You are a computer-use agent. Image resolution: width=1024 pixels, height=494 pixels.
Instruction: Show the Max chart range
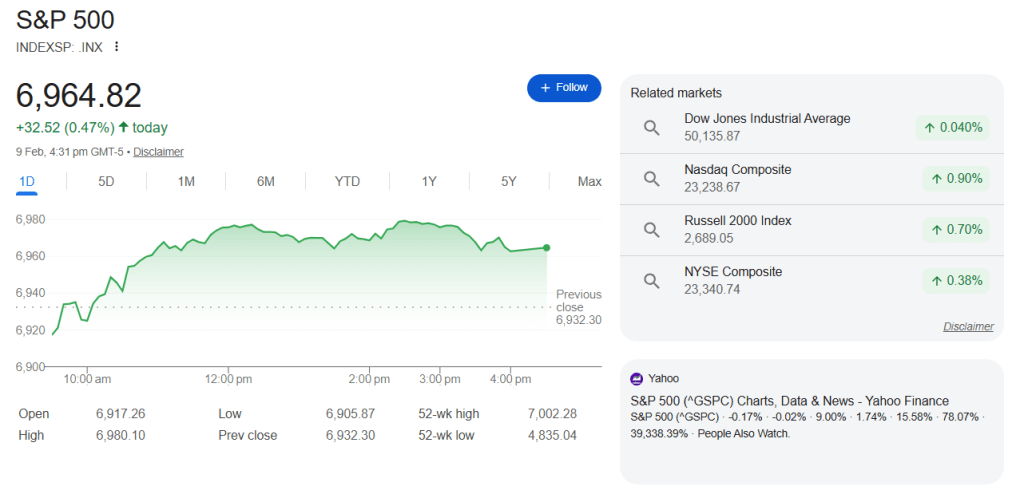[590, 182]
